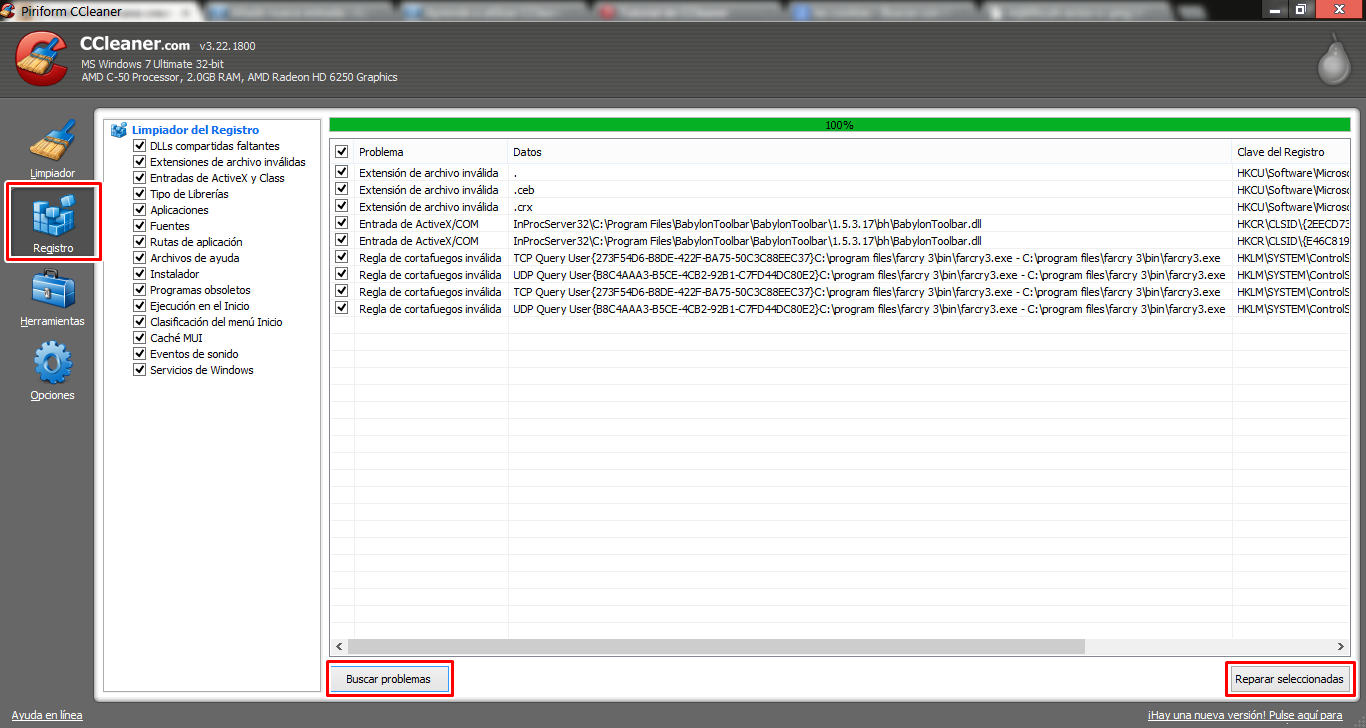Click Datos column header
This screenshot has height=728, width=1366.
870,152
